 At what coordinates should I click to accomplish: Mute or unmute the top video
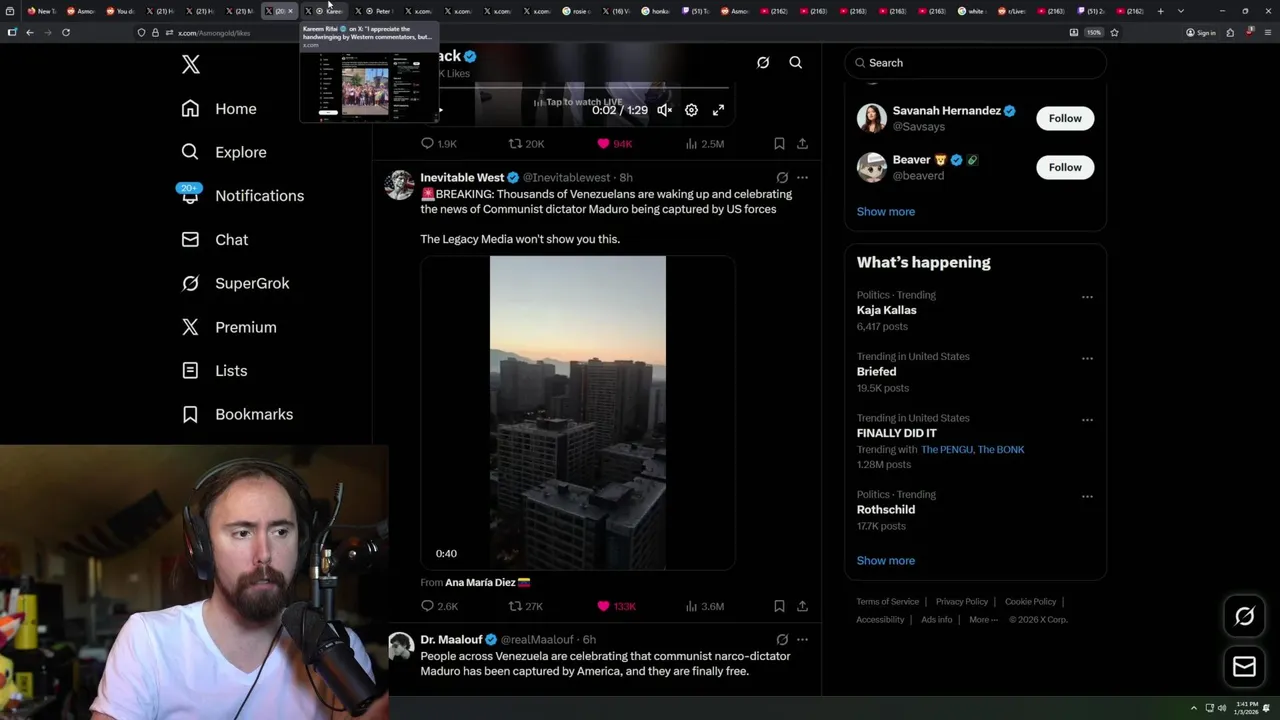[x=664, y=110]
